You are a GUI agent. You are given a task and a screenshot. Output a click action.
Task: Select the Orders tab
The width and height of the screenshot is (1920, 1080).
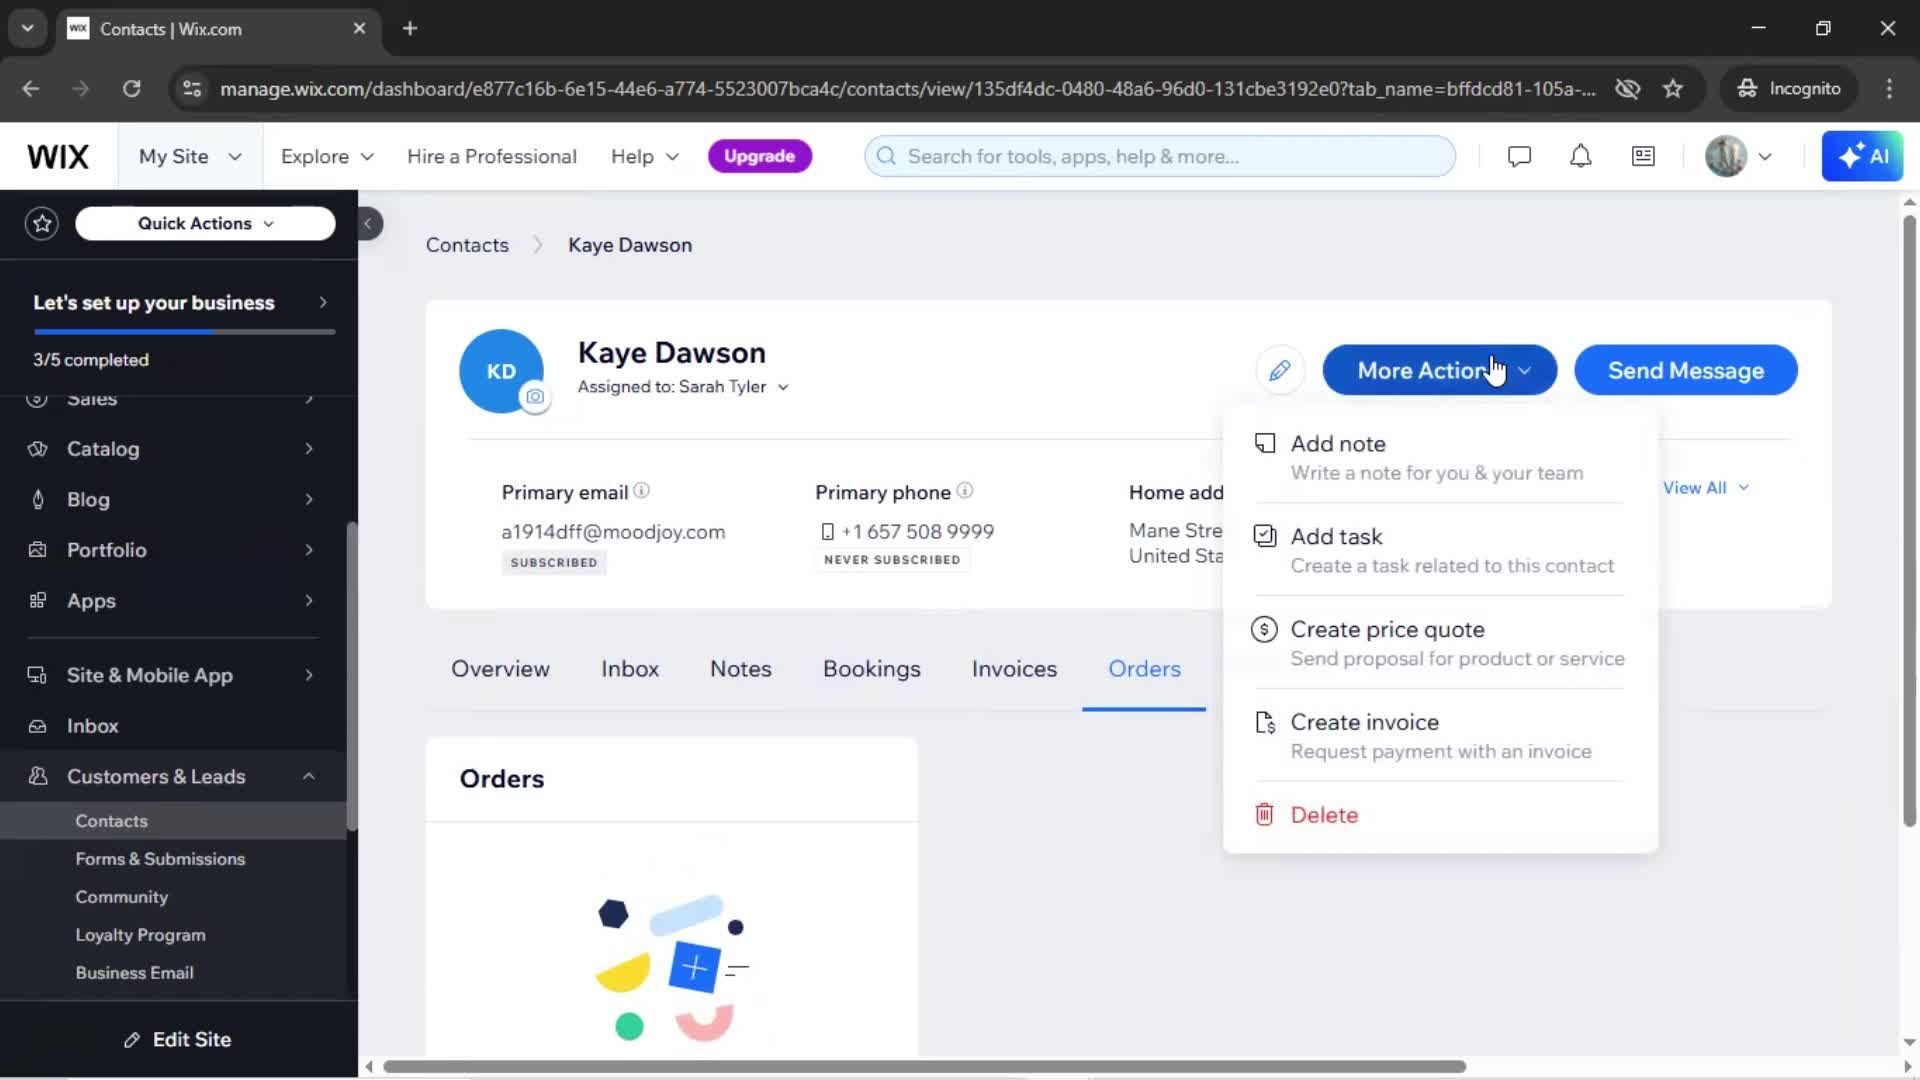point(1144,669)
